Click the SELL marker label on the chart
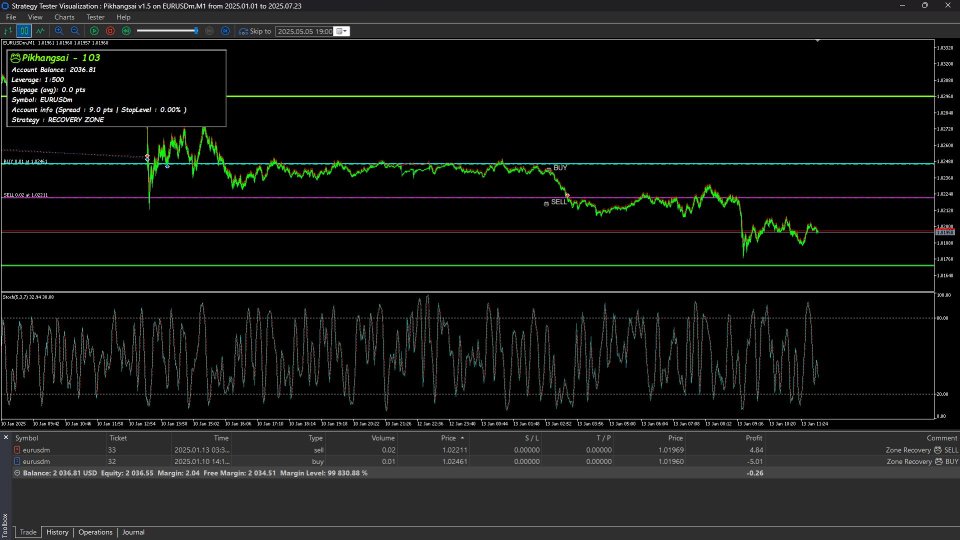Viewport: 960px width, 540px height. (558, 201)
